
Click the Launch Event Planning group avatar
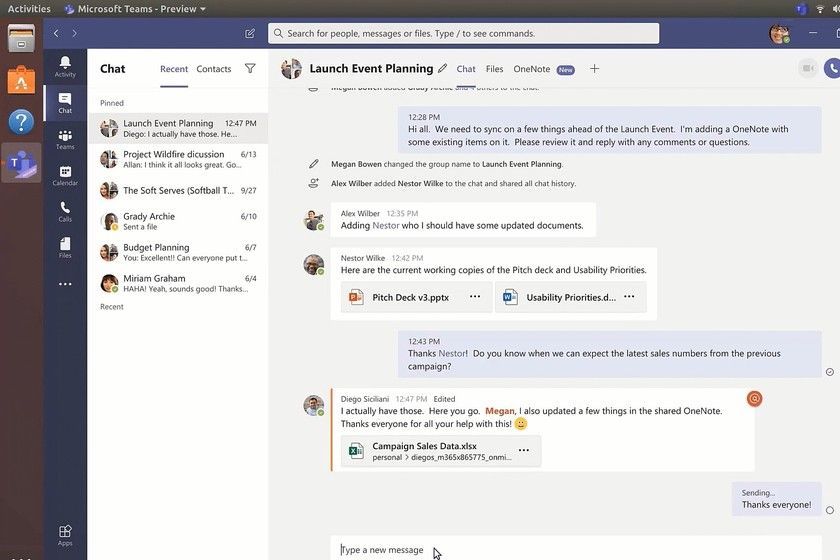pyautogui.click(x=291, y=69)
